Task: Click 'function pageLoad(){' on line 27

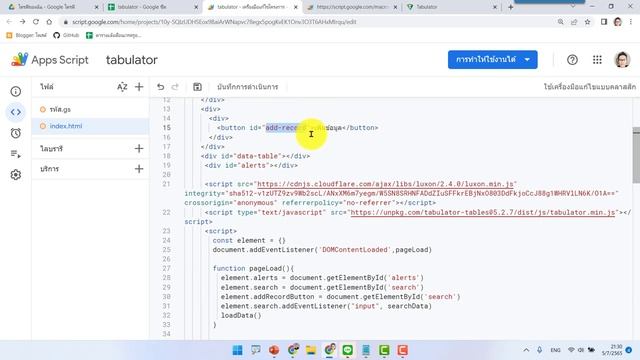Action: point(253,269)
